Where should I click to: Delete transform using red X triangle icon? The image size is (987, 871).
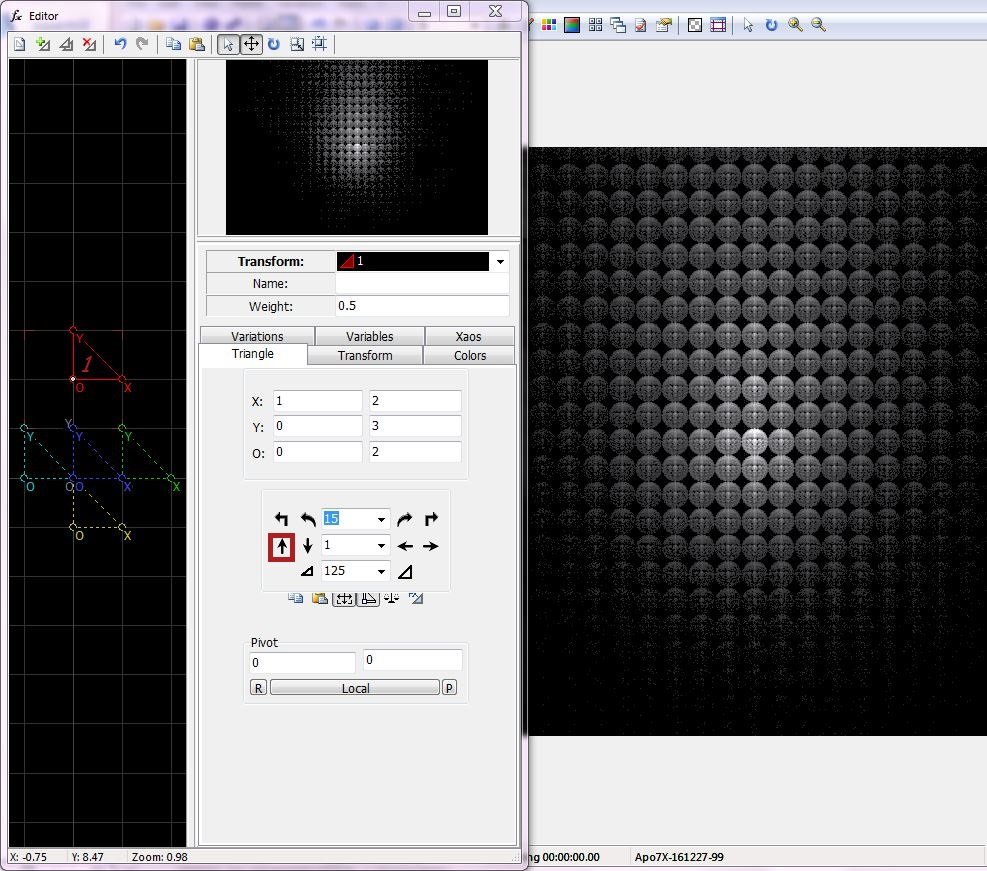point(89,44)
